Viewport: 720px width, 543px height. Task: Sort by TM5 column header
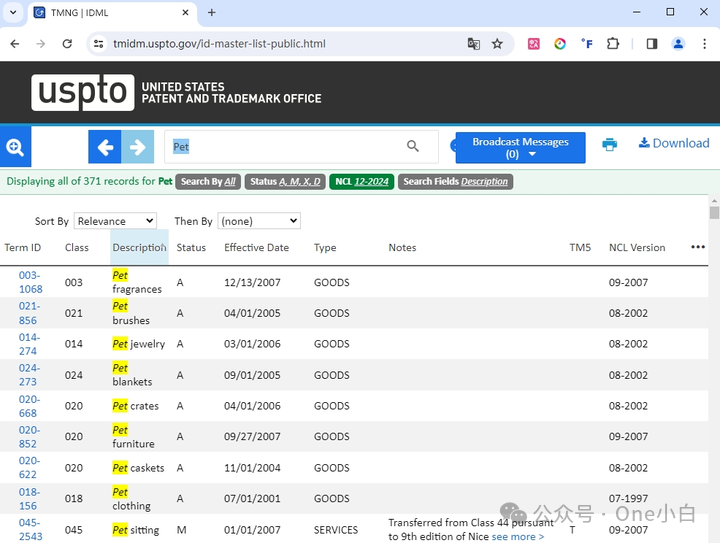pos(580,248)
